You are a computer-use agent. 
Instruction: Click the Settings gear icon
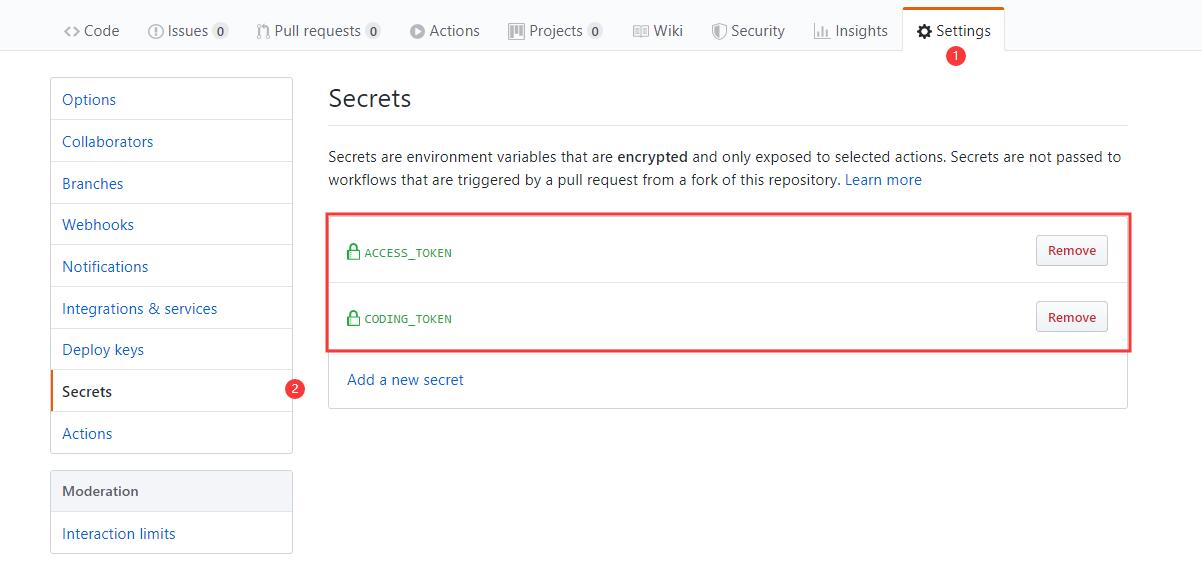pos(924,31)
